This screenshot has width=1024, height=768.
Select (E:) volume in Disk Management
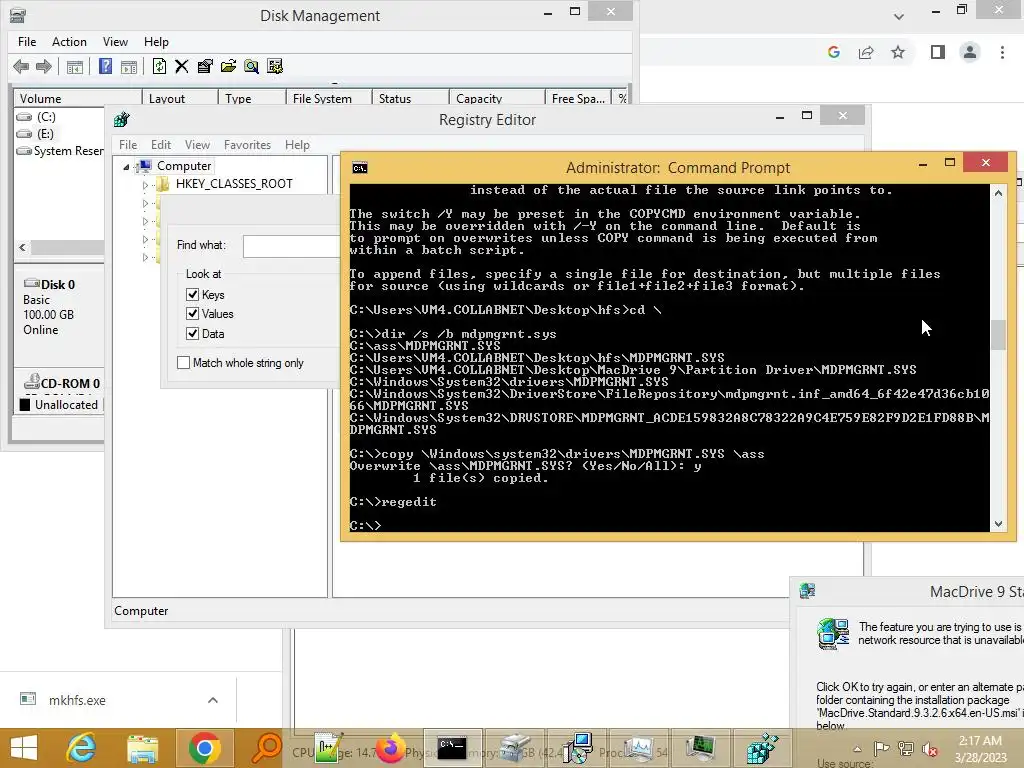click(45, 134)
